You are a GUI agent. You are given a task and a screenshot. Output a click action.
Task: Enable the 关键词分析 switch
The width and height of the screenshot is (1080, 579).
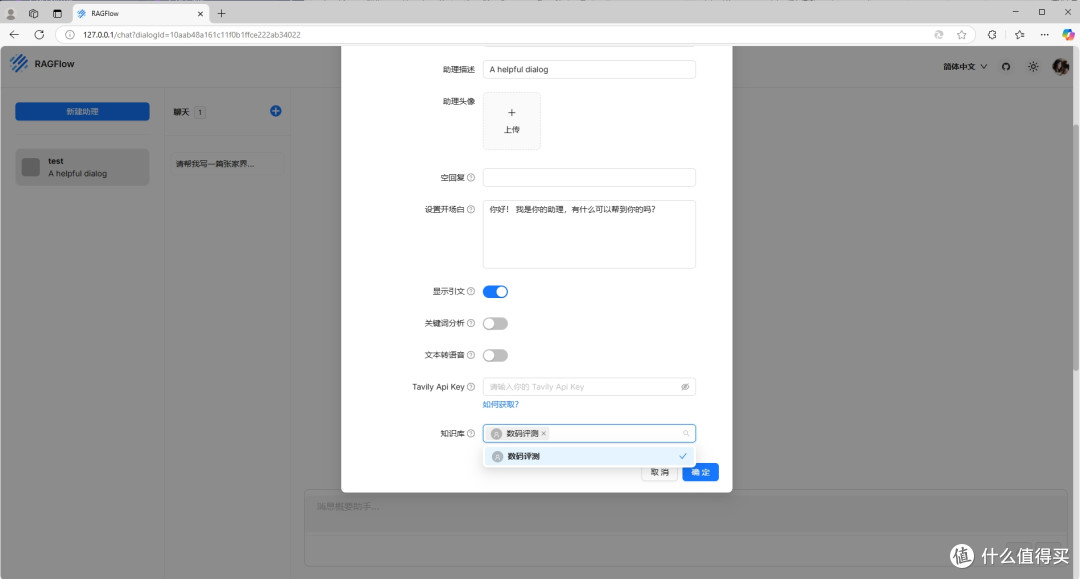pos(495,324)
